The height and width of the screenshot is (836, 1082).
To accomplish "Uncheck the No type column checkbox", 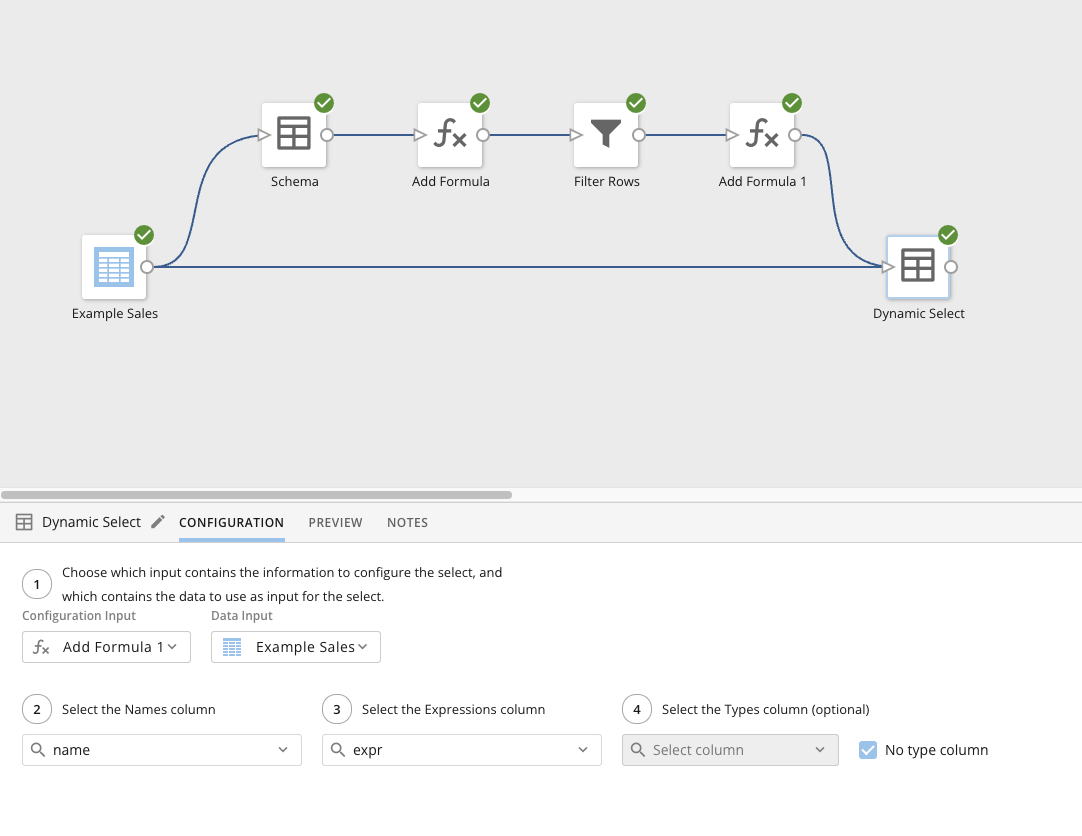I will [868, 750].
